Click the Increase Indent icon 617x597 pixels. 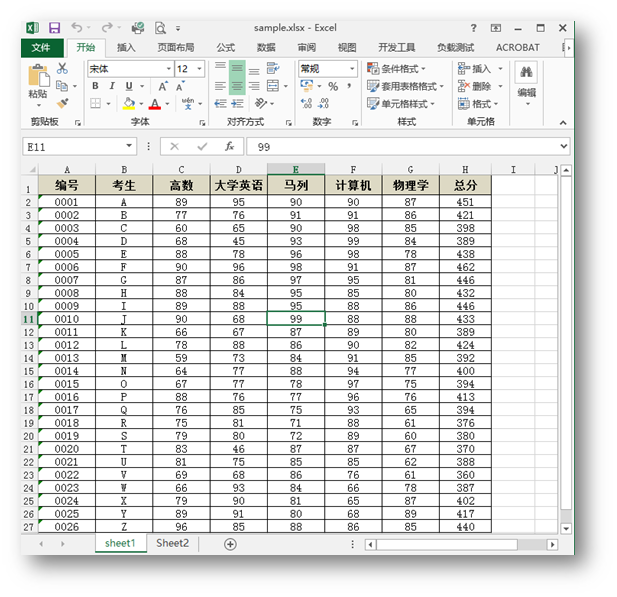point(237,104)
